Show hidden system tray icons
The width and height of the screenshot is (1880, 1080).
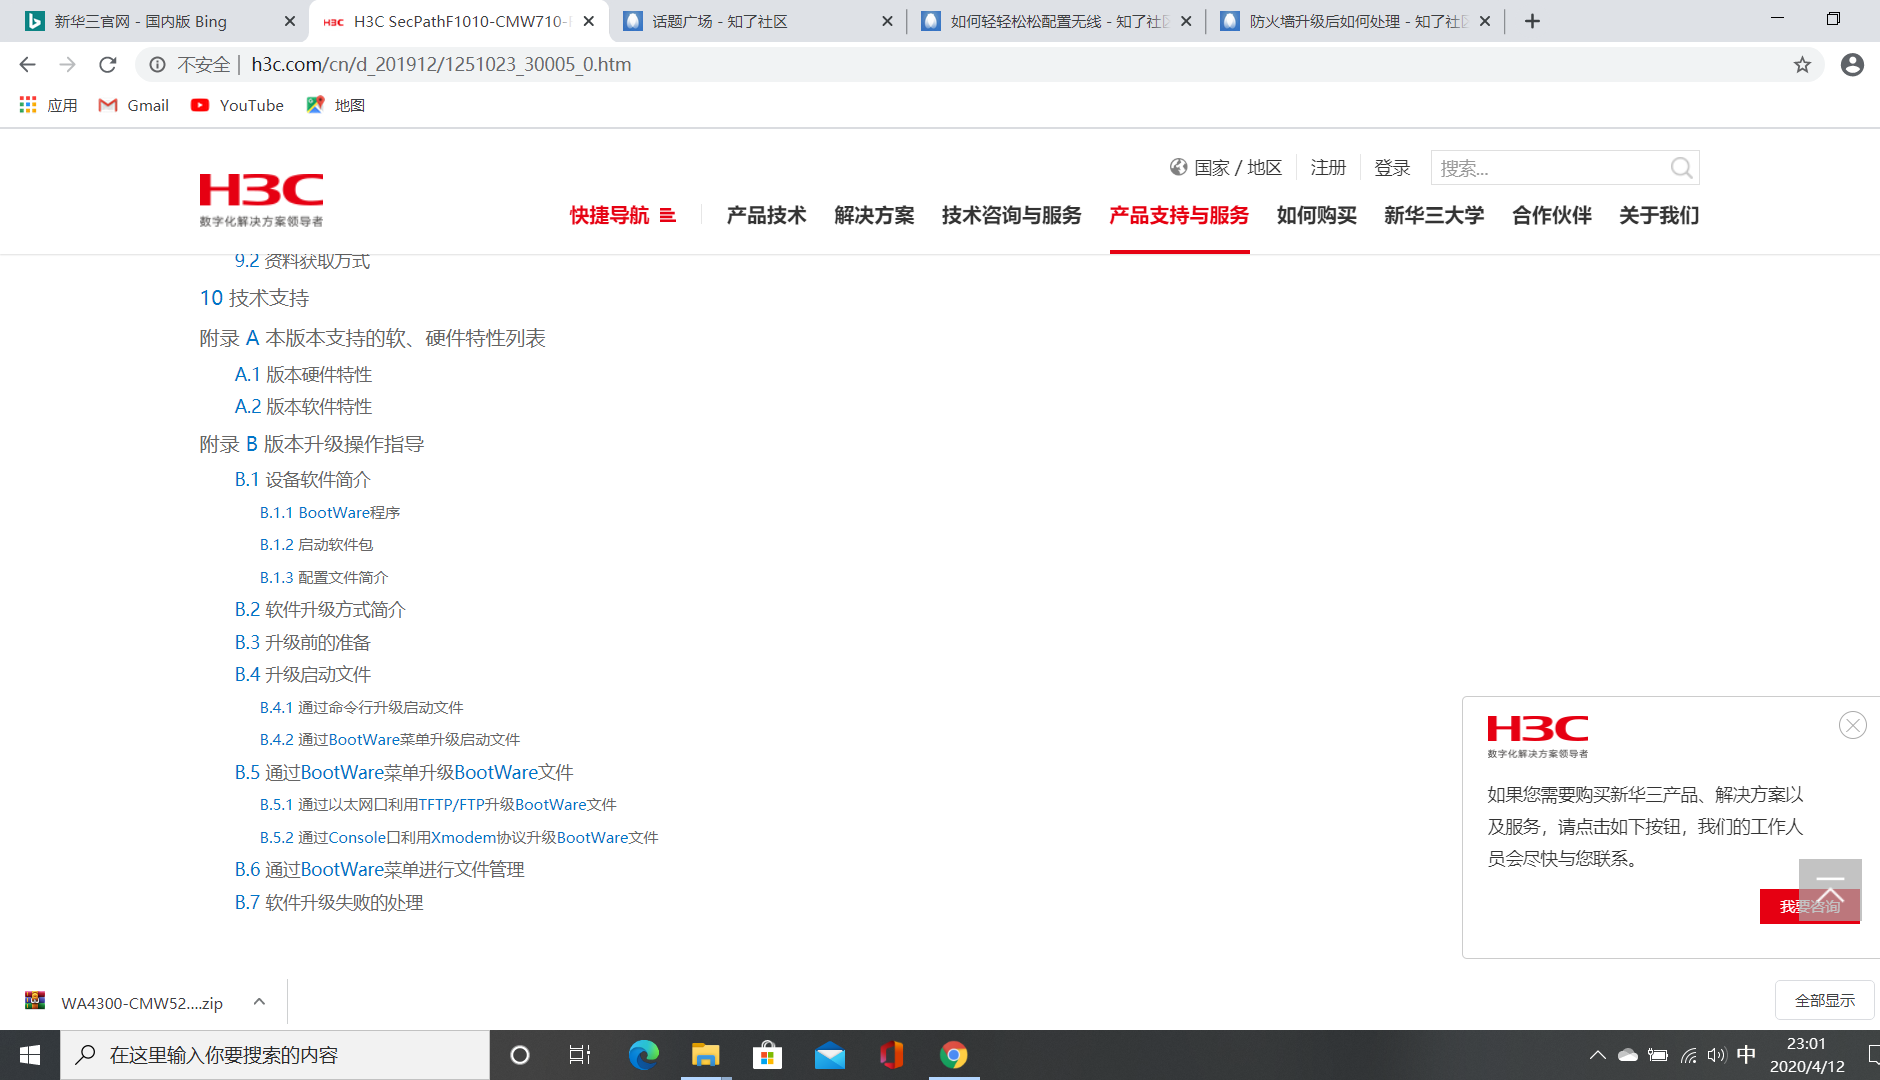click(x=1597, y=1055)
